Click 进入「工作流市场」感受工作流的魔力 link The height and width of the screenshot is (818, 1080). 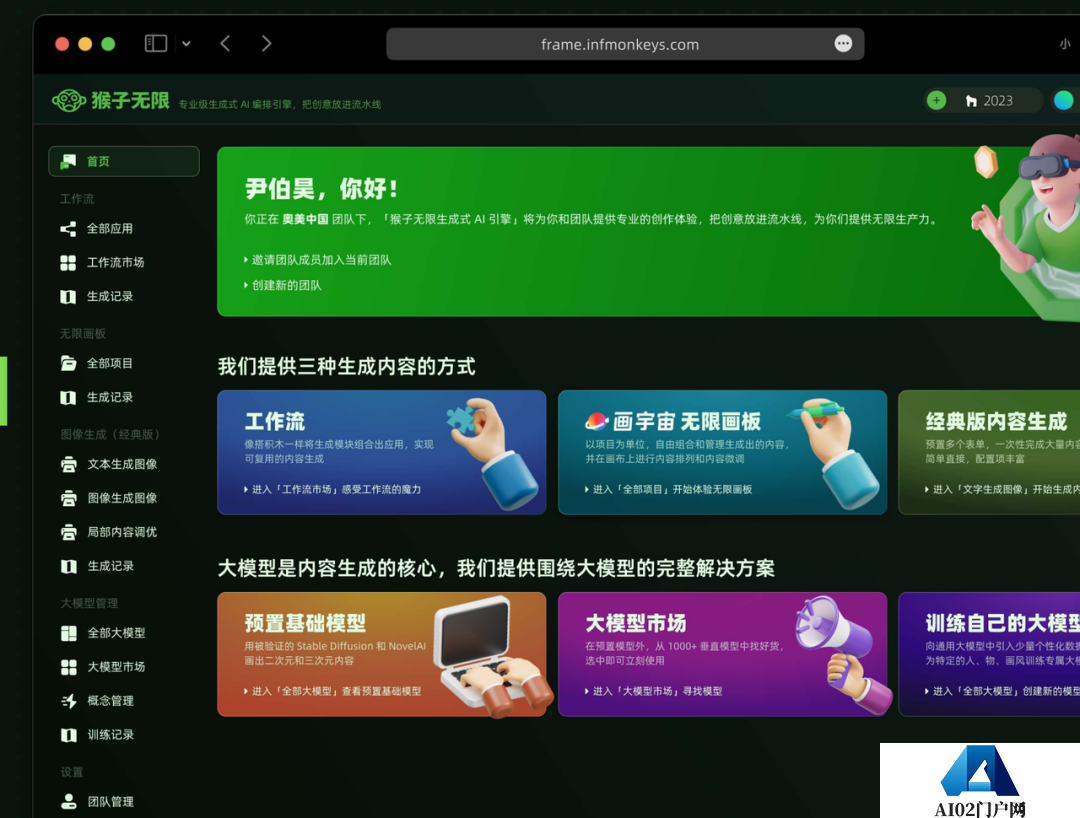click(x=332, y=489)
